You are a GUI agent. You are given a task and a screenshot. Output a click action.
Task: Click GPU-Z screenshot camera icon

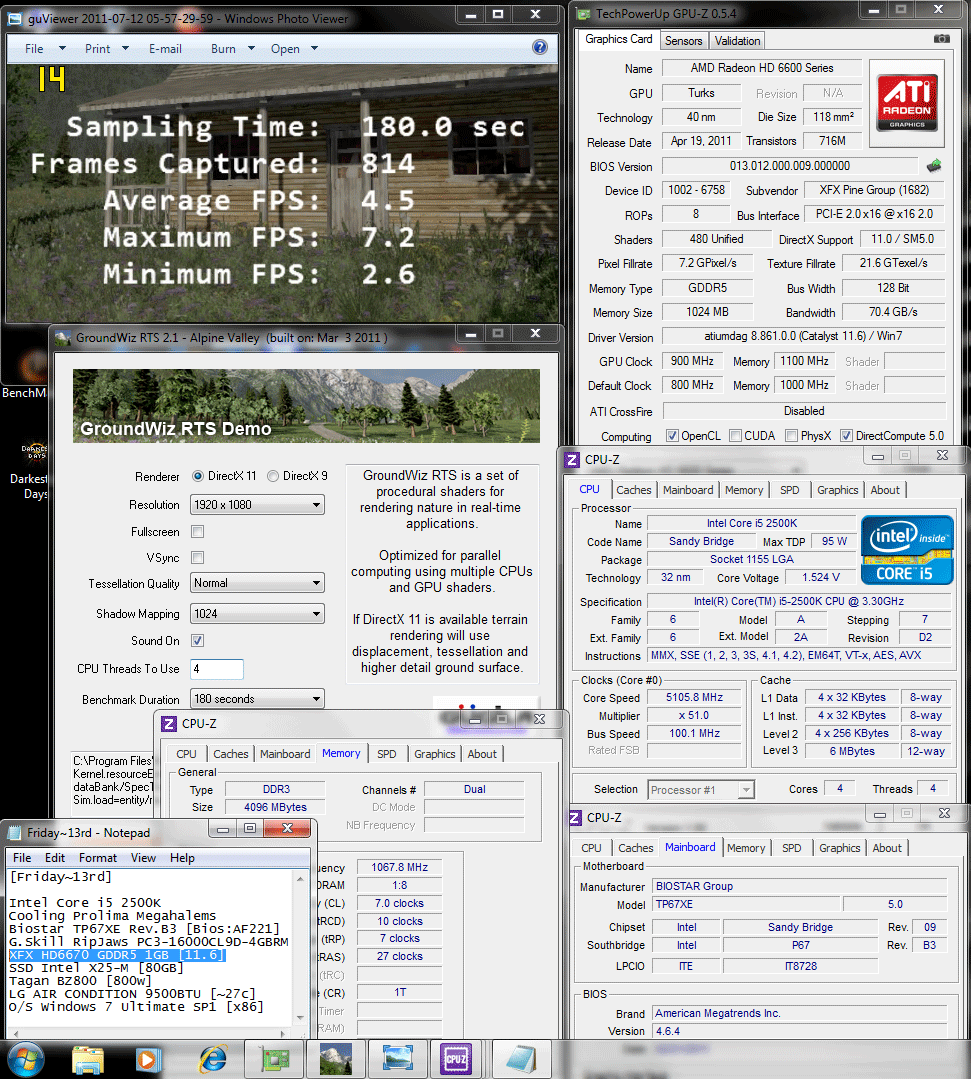tap(942, 39)
